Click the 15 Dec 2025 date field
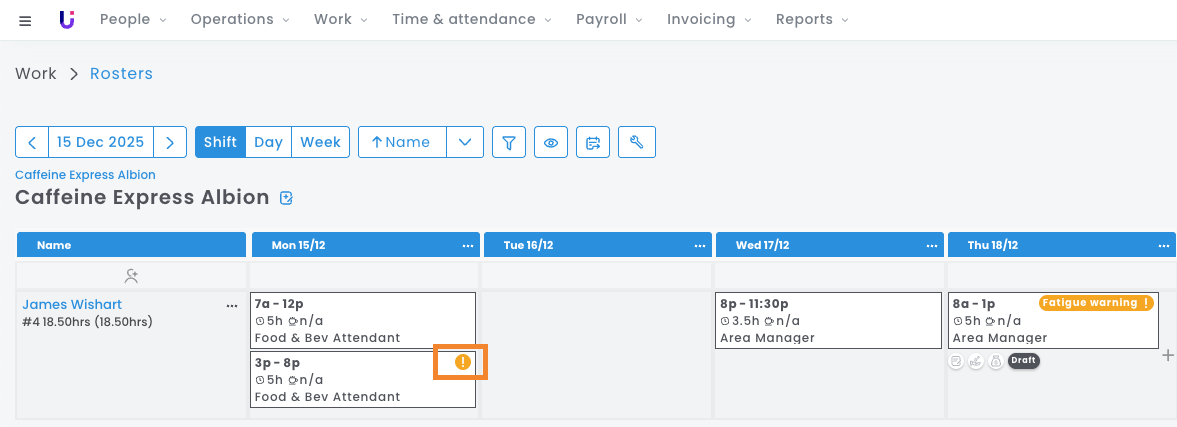The image size is (1177, 427). point(100,142)
